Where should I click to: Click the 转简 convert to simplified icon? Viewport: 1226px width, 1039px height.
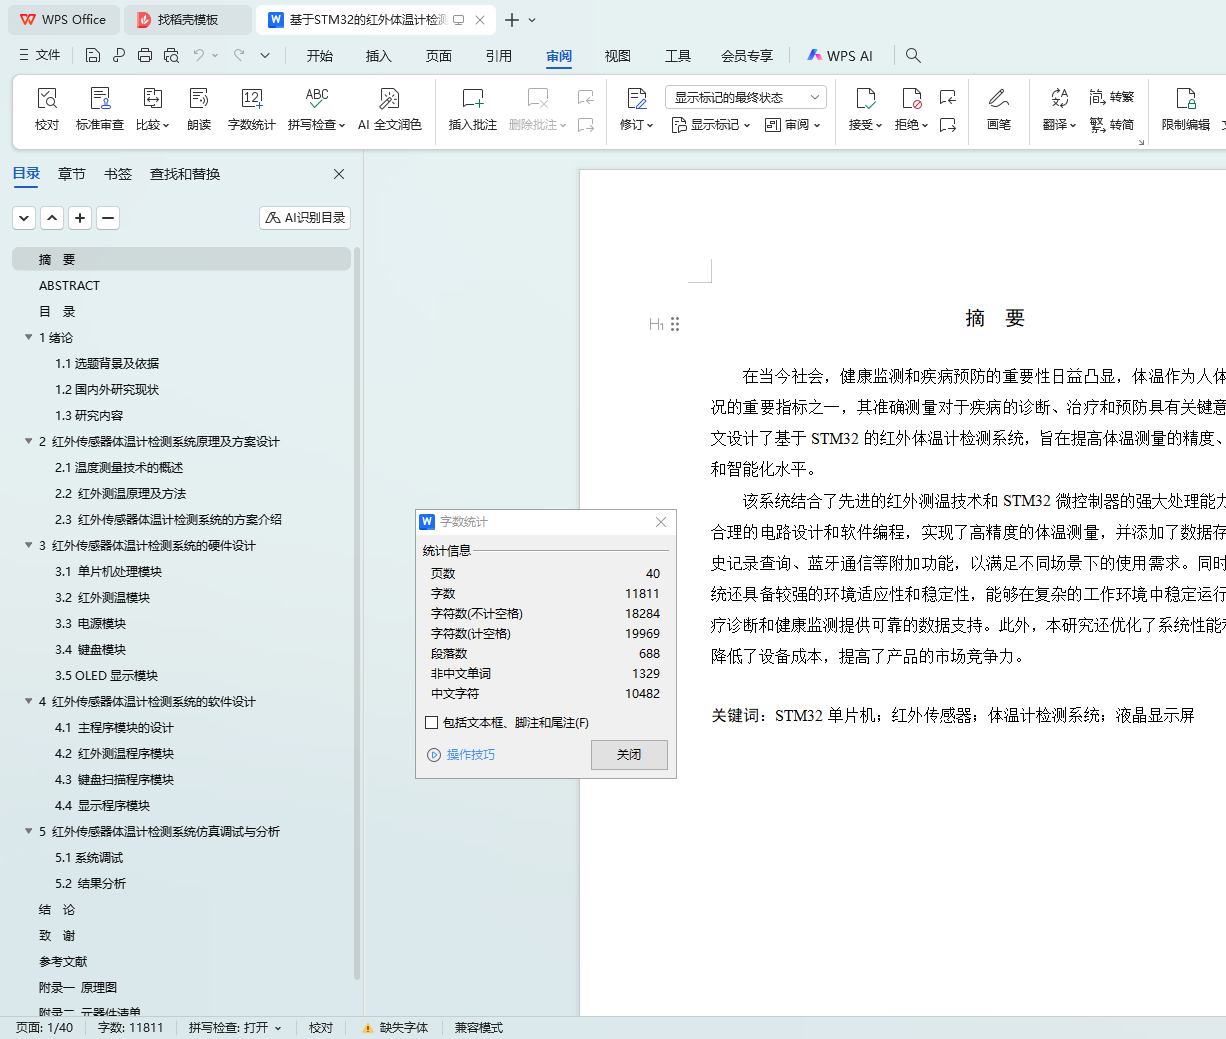[1112, 125]
